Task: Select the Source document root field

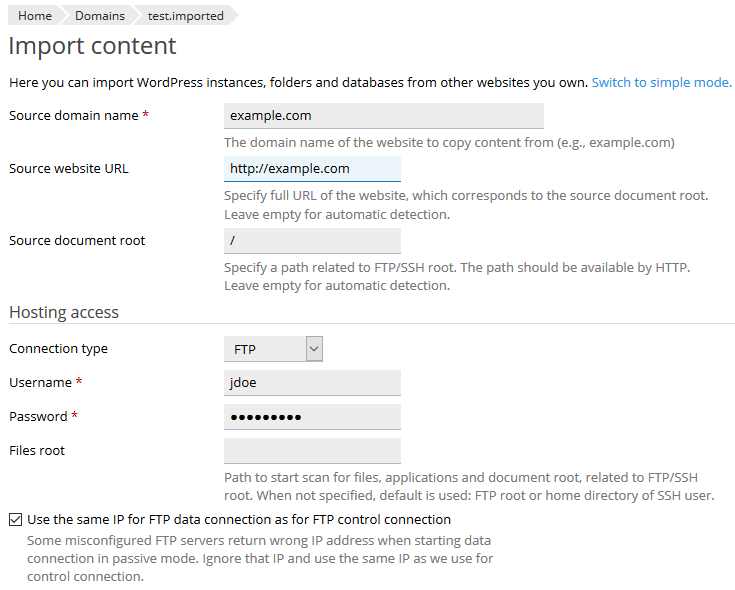Action: 312,241
